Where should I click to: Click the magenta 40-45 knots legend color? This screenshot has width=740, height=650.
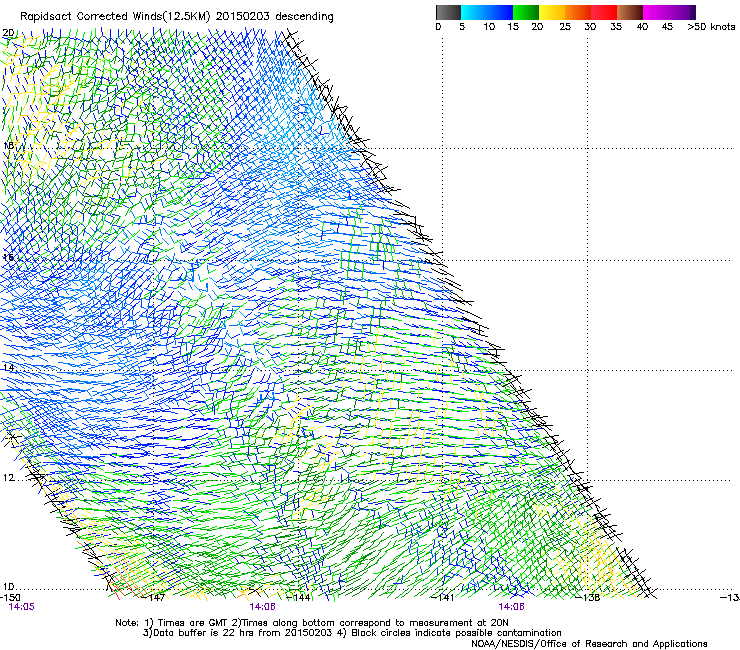click(656, 12)
